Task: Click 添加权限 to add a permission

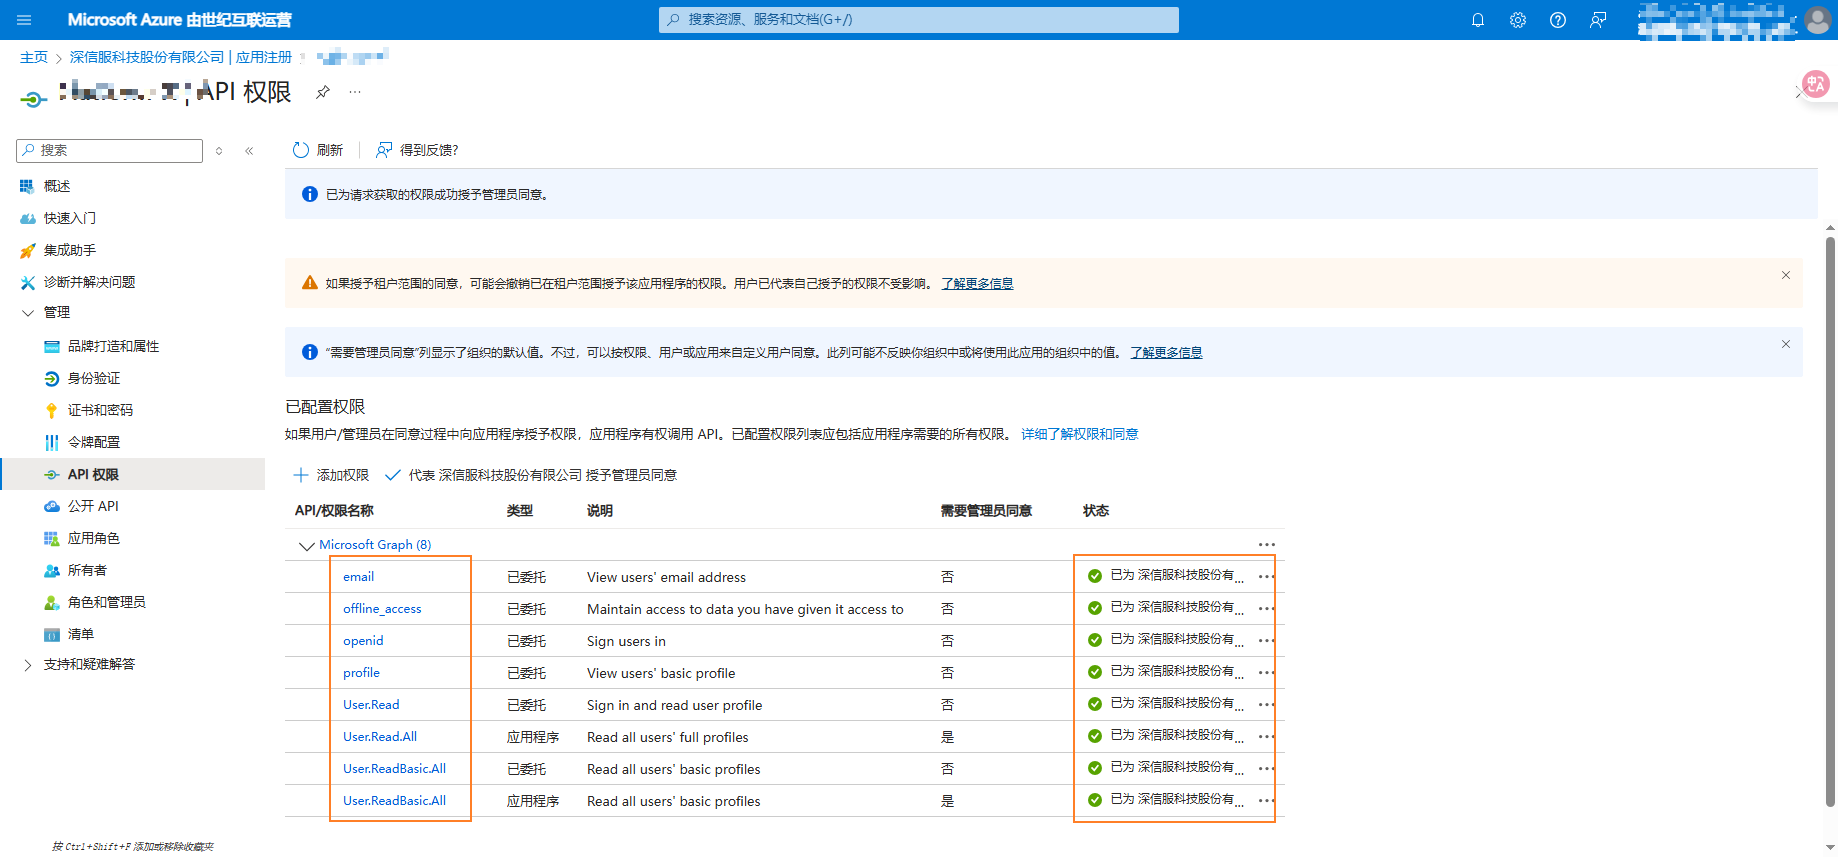Action: [332, 475]
